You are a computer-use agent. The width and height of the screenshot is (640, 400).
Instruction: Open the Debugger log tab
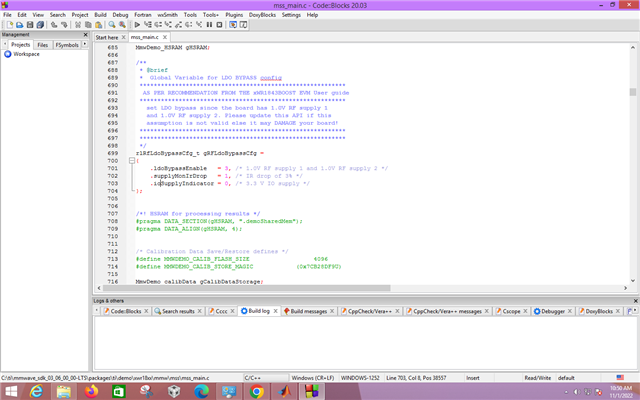pyautogui.click(x=553, y=311)
